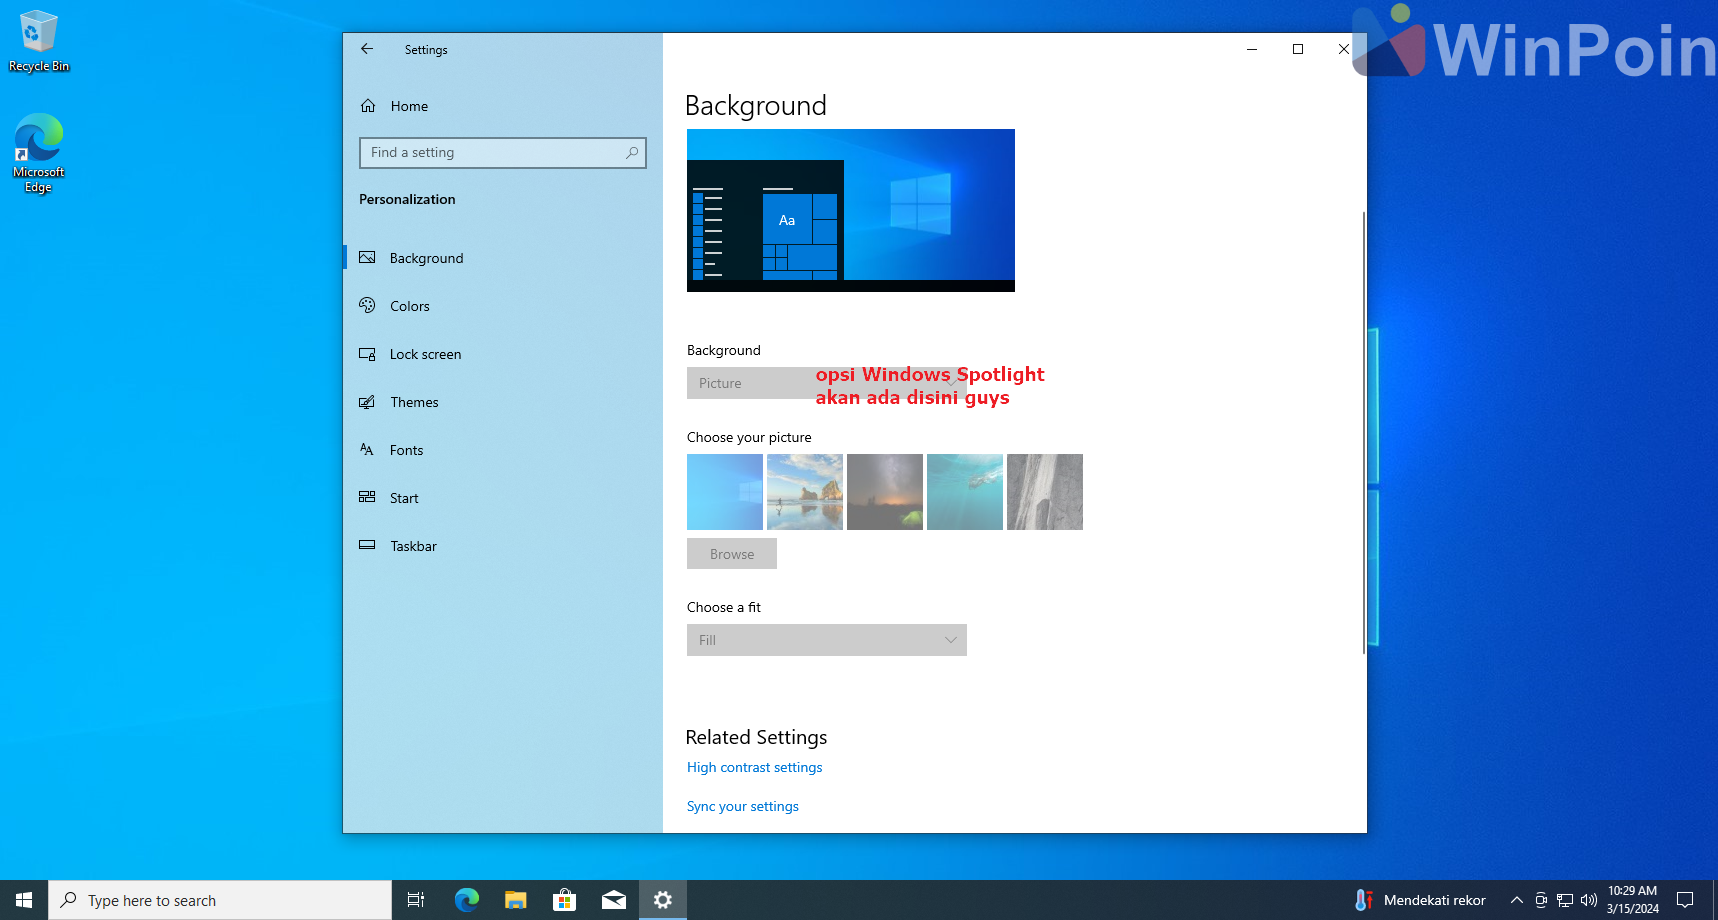Open the Mail app on the taskbar
1718x920 pixels.
point(613,900)
